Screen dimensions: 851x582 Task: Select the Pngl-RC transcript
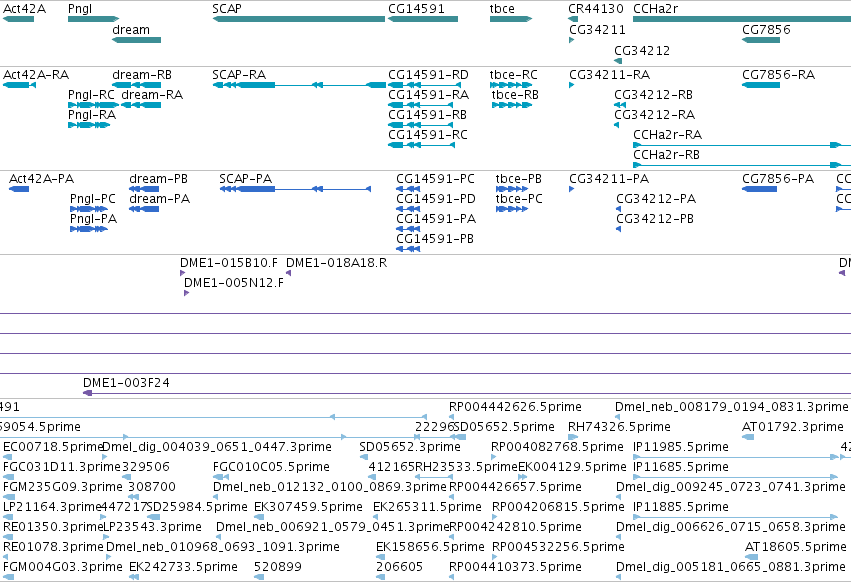(93, 105)
